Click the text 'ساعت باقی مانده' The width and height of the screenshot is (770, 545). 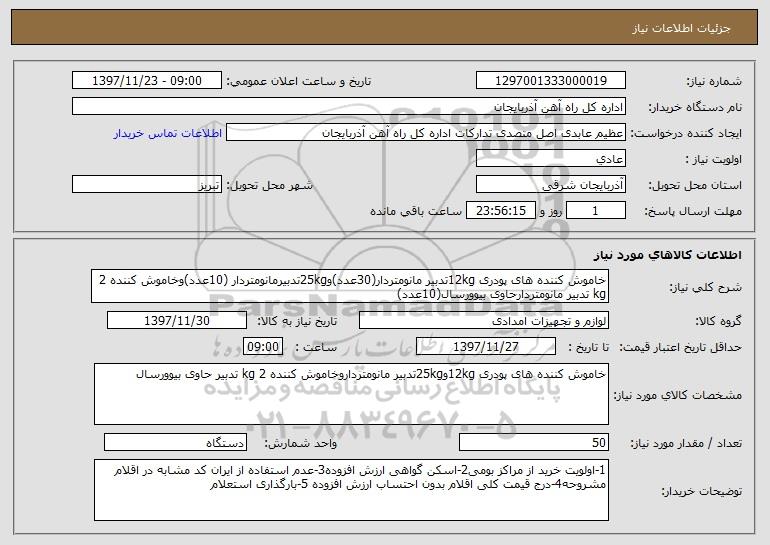(x=415, y=211)
